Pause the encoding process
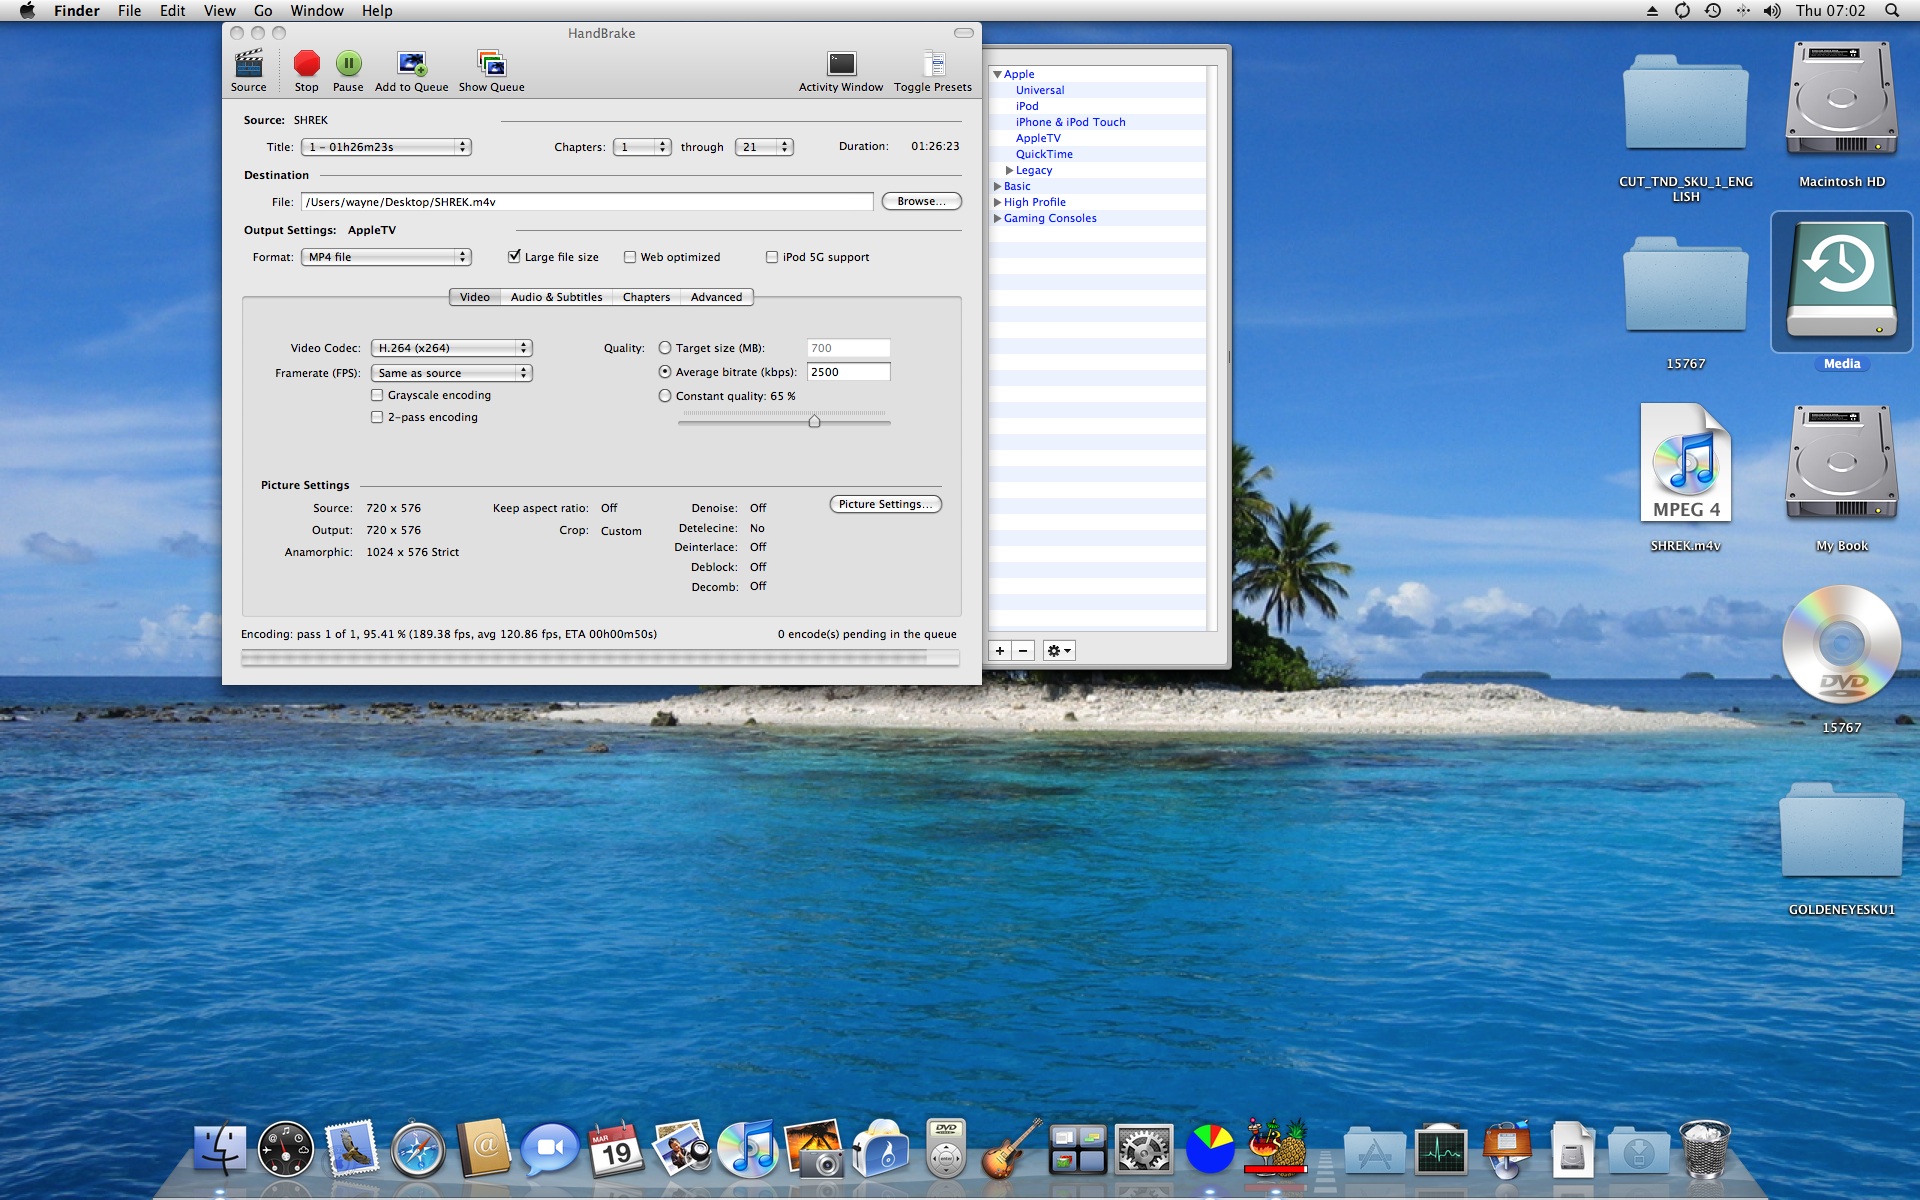 [348, 65]
